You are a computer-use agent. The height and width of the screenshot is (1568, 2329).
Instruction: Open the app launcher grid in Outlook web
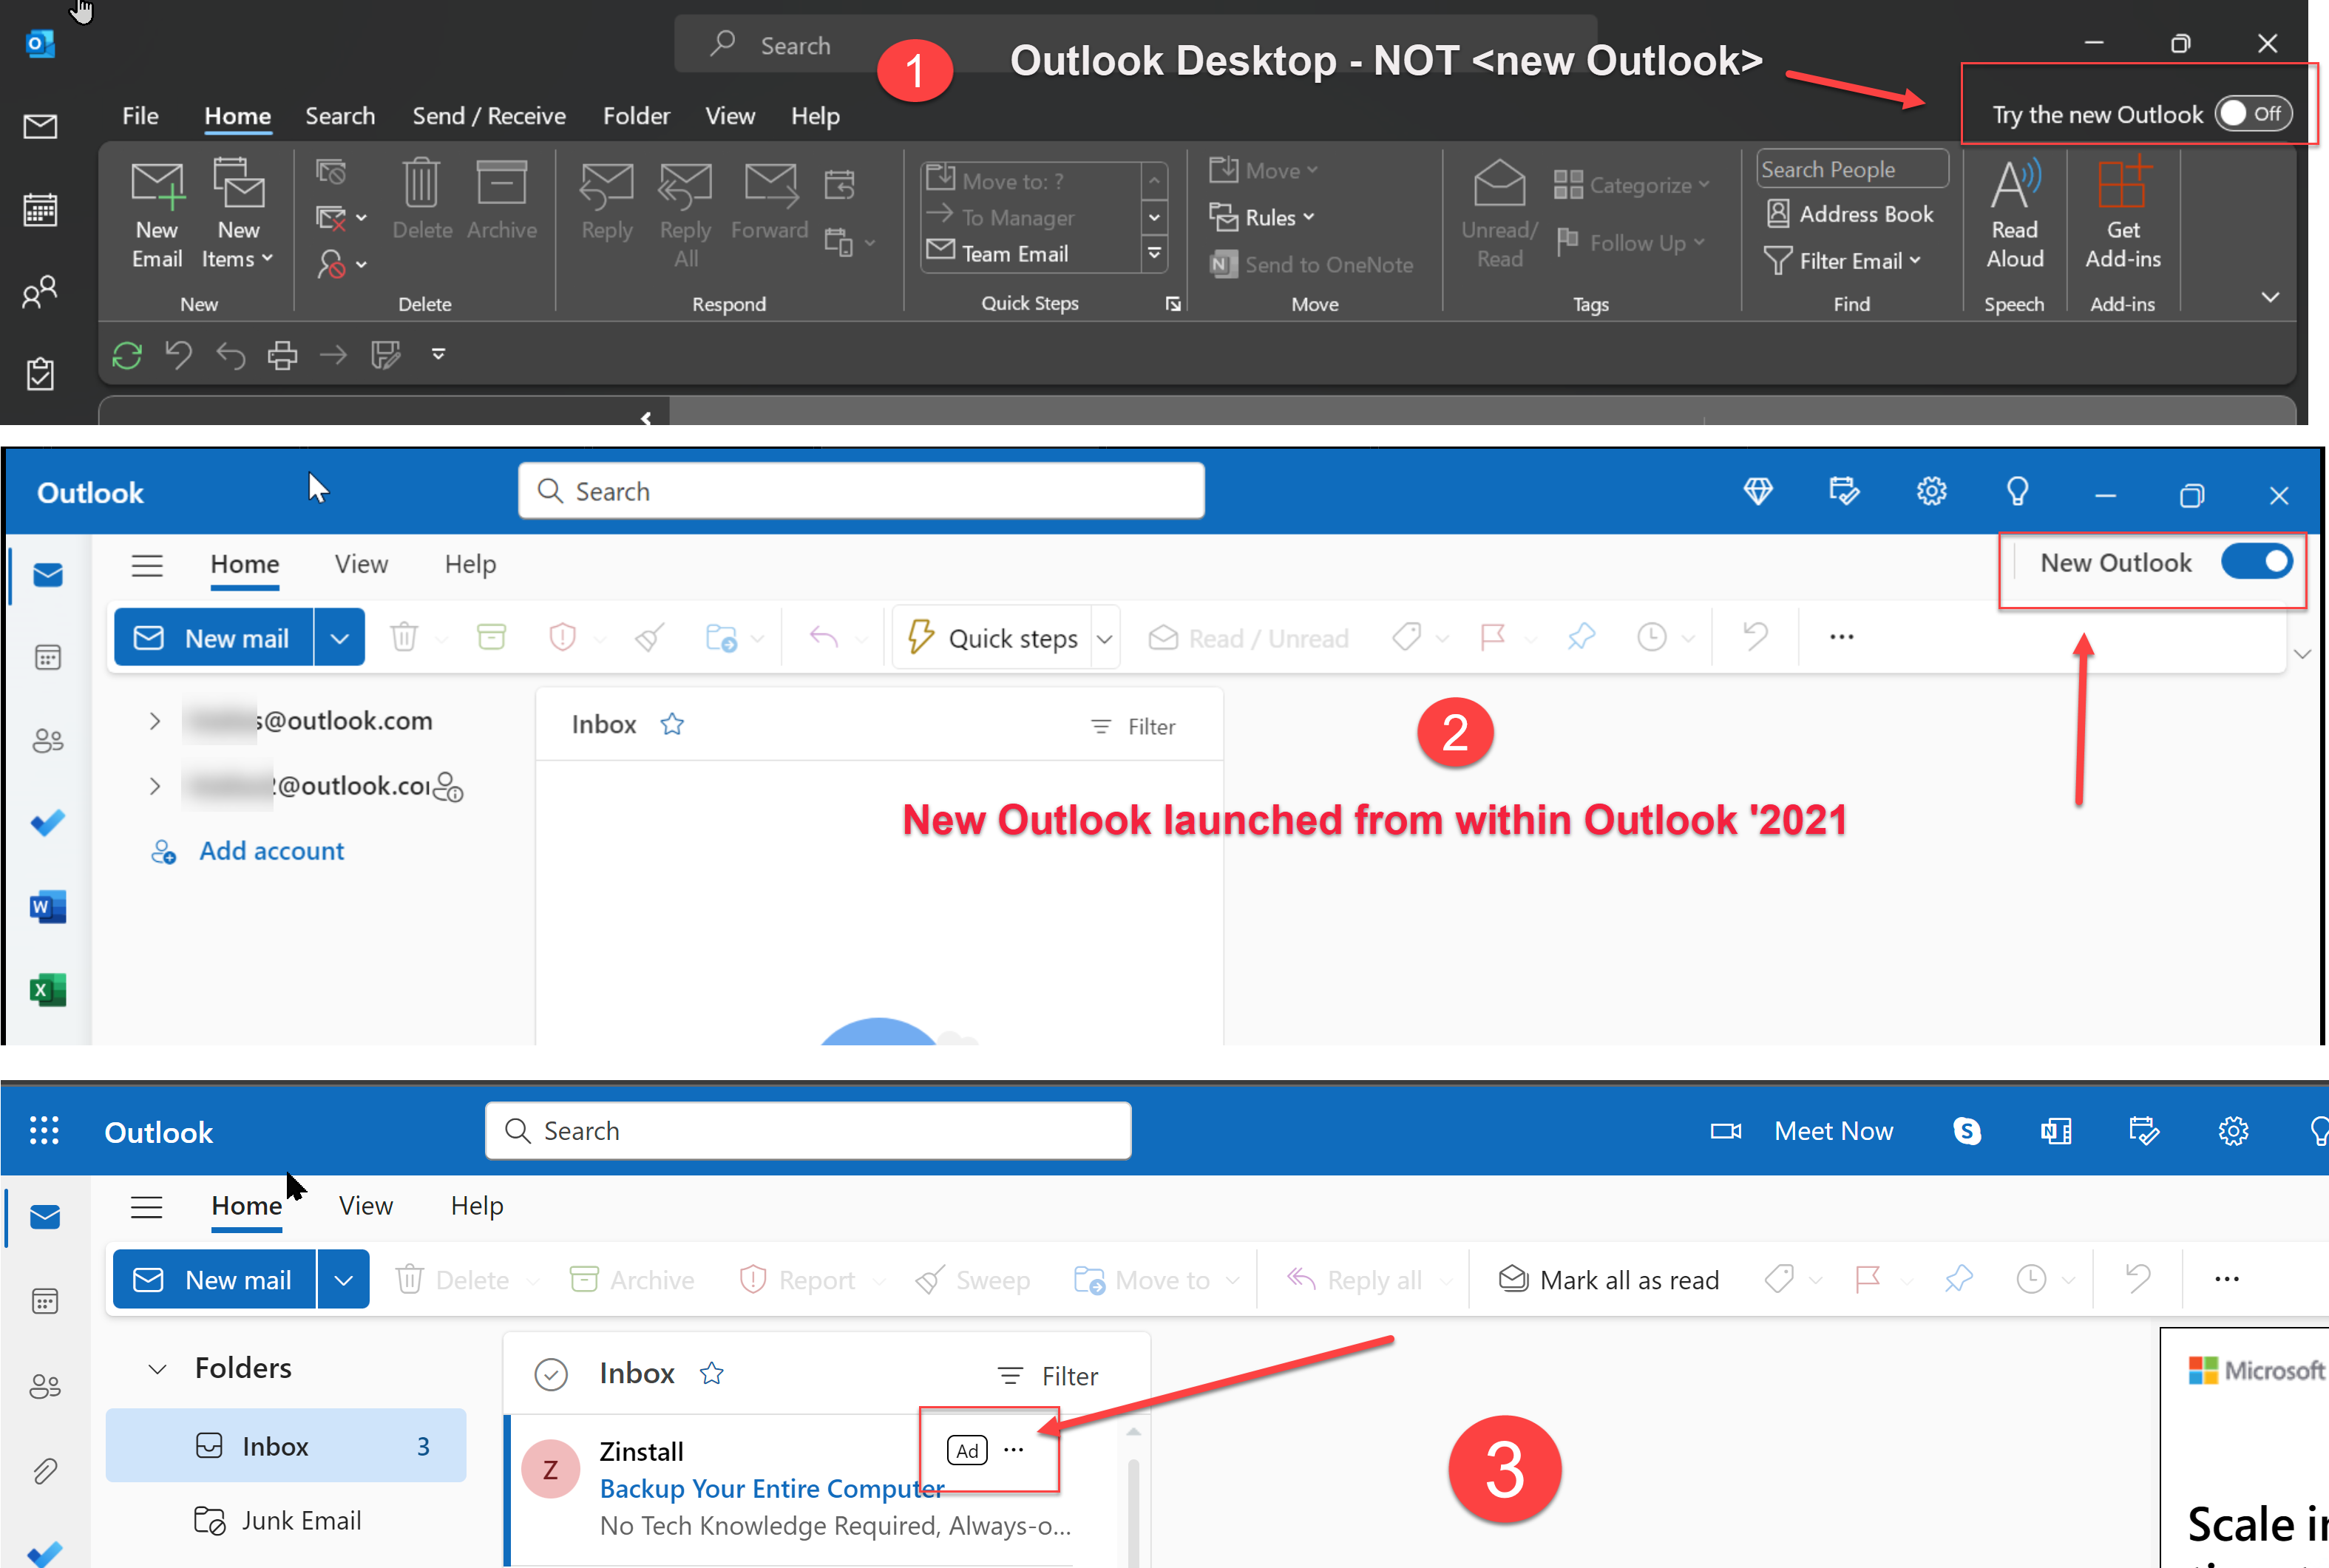pos(44,1131)
